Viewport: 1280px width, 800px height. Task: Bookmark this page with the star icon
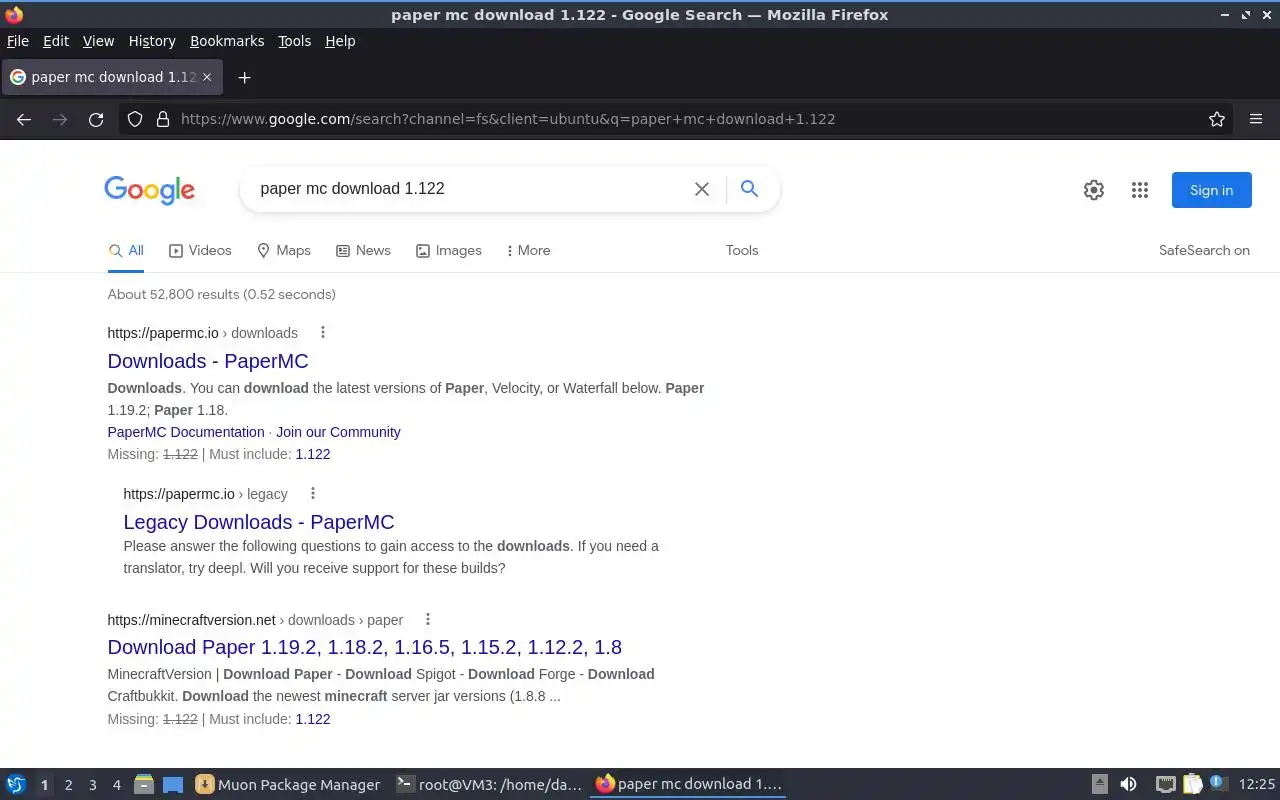[1217, 119]
